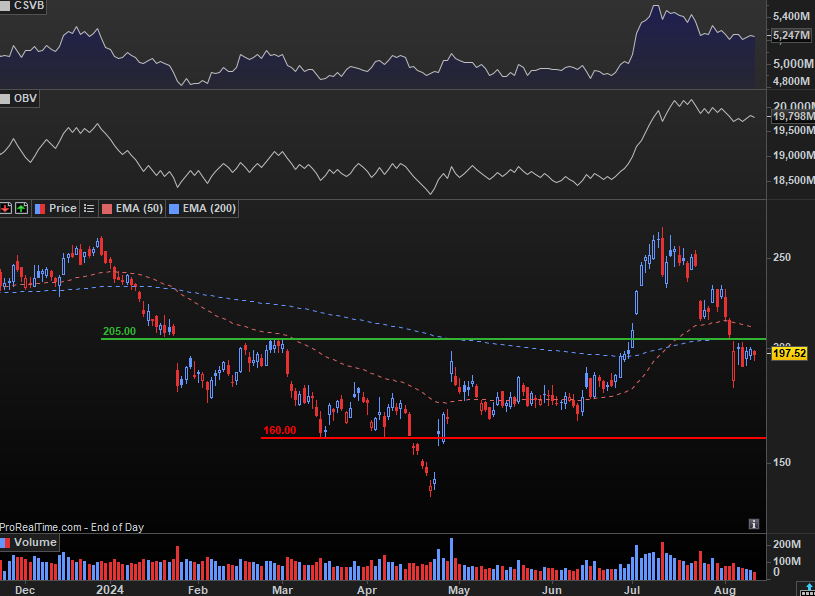This screenshot has height=596, width=815.
Task: Click the 250 price axis label
Action: click(x=782, y=258)
